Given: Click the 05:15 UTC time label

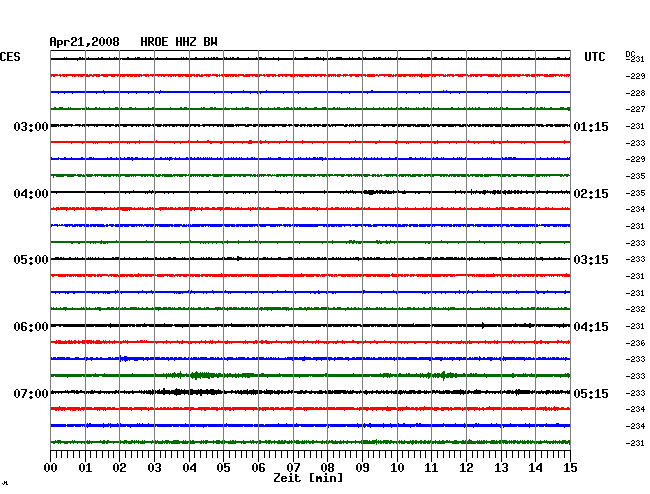Looking at the screenshot, I should click(x=591, y=393).
